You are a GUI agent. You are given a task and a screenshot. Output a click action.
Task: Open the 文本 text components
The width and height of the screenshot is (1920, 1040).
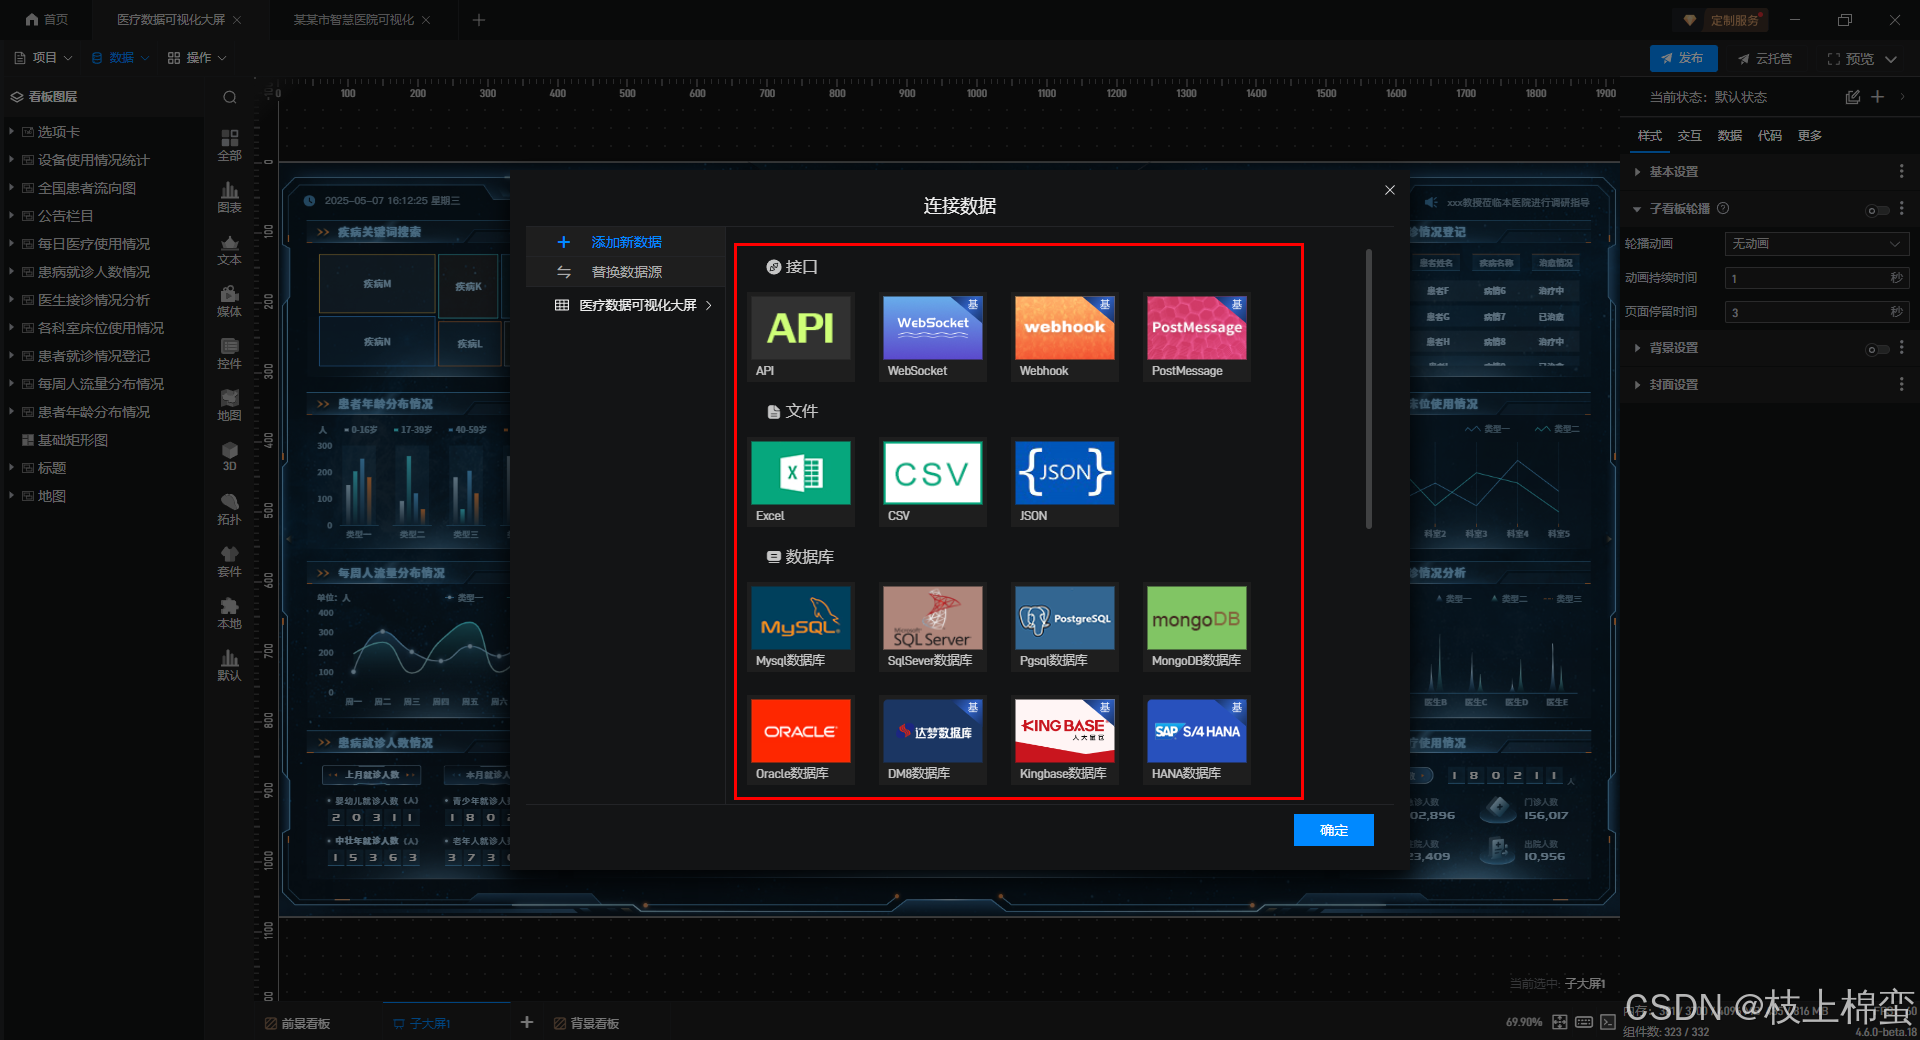[x=230, y=249]
